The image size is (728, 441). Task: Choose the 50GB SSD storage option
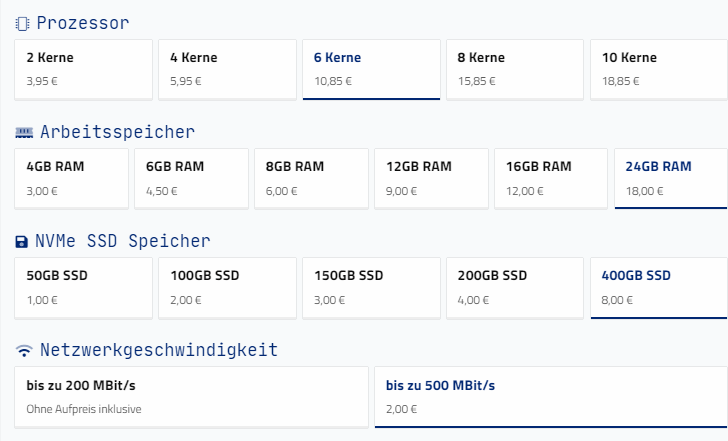(x=84, y=288)
